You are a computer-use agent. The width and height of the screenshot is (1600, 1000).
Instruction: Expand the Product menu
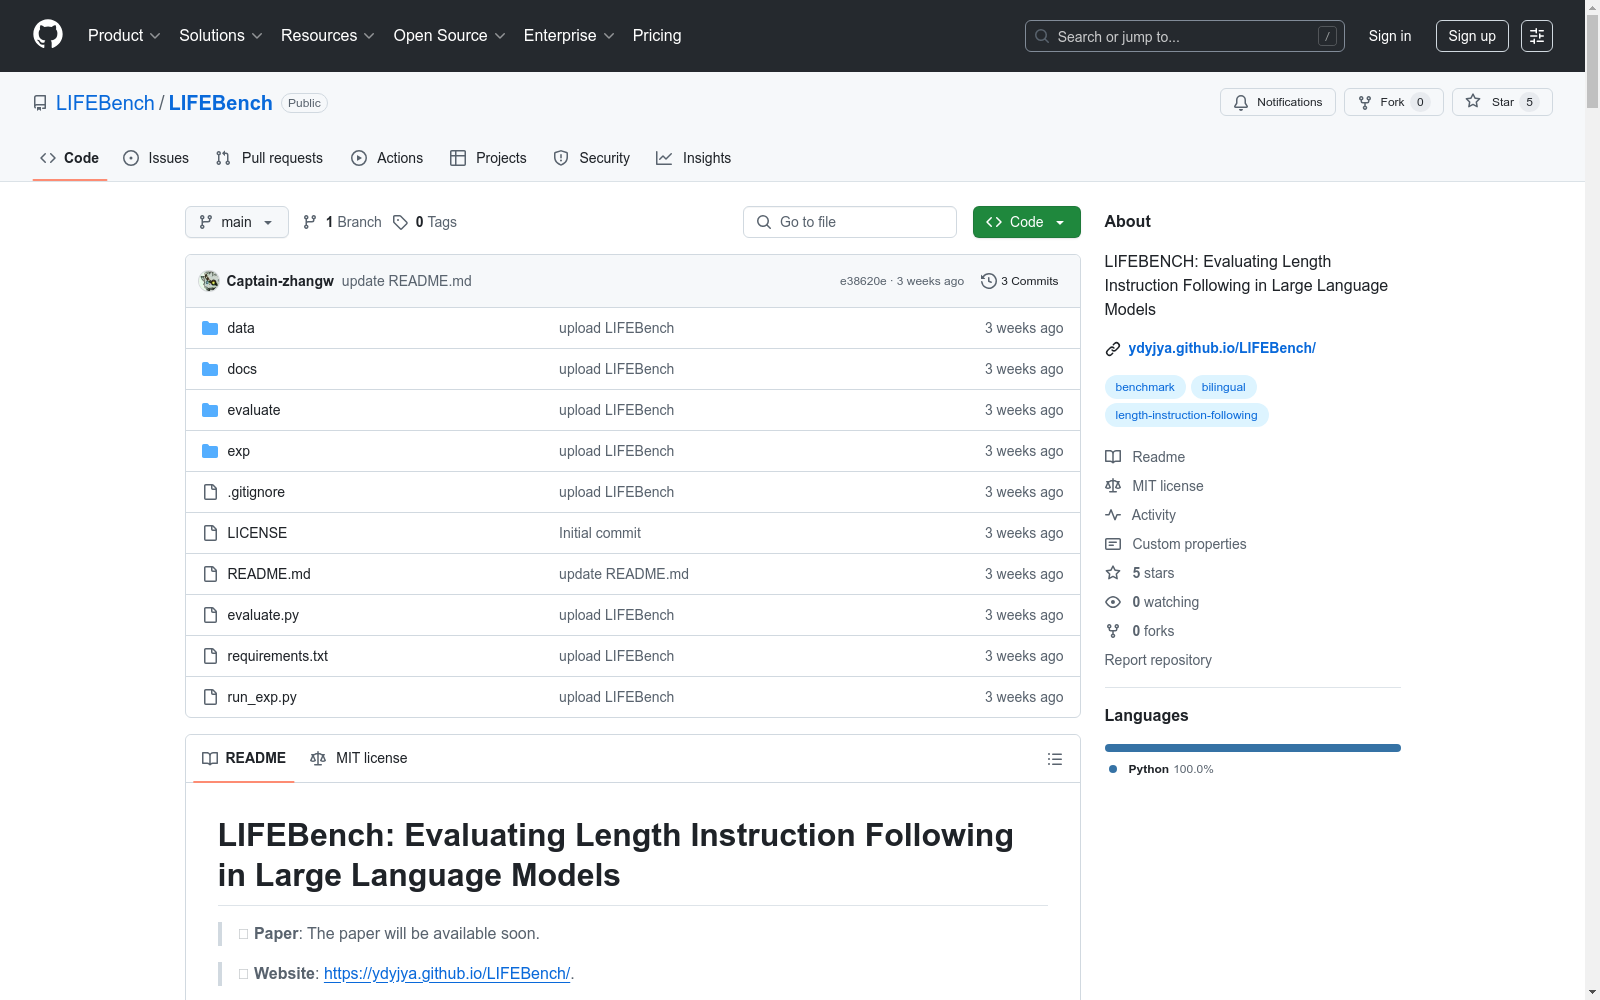point(124,36)
